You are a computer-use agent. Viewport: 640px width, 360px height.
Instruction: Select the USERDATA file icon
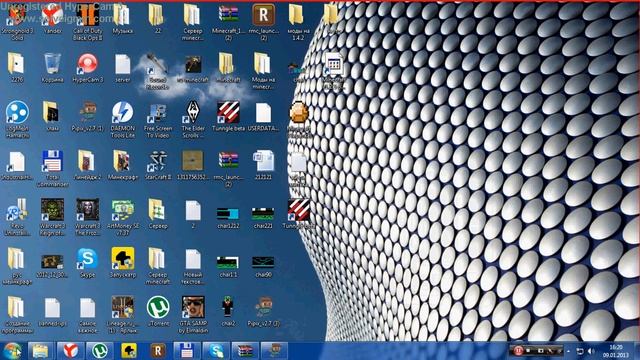263,117
